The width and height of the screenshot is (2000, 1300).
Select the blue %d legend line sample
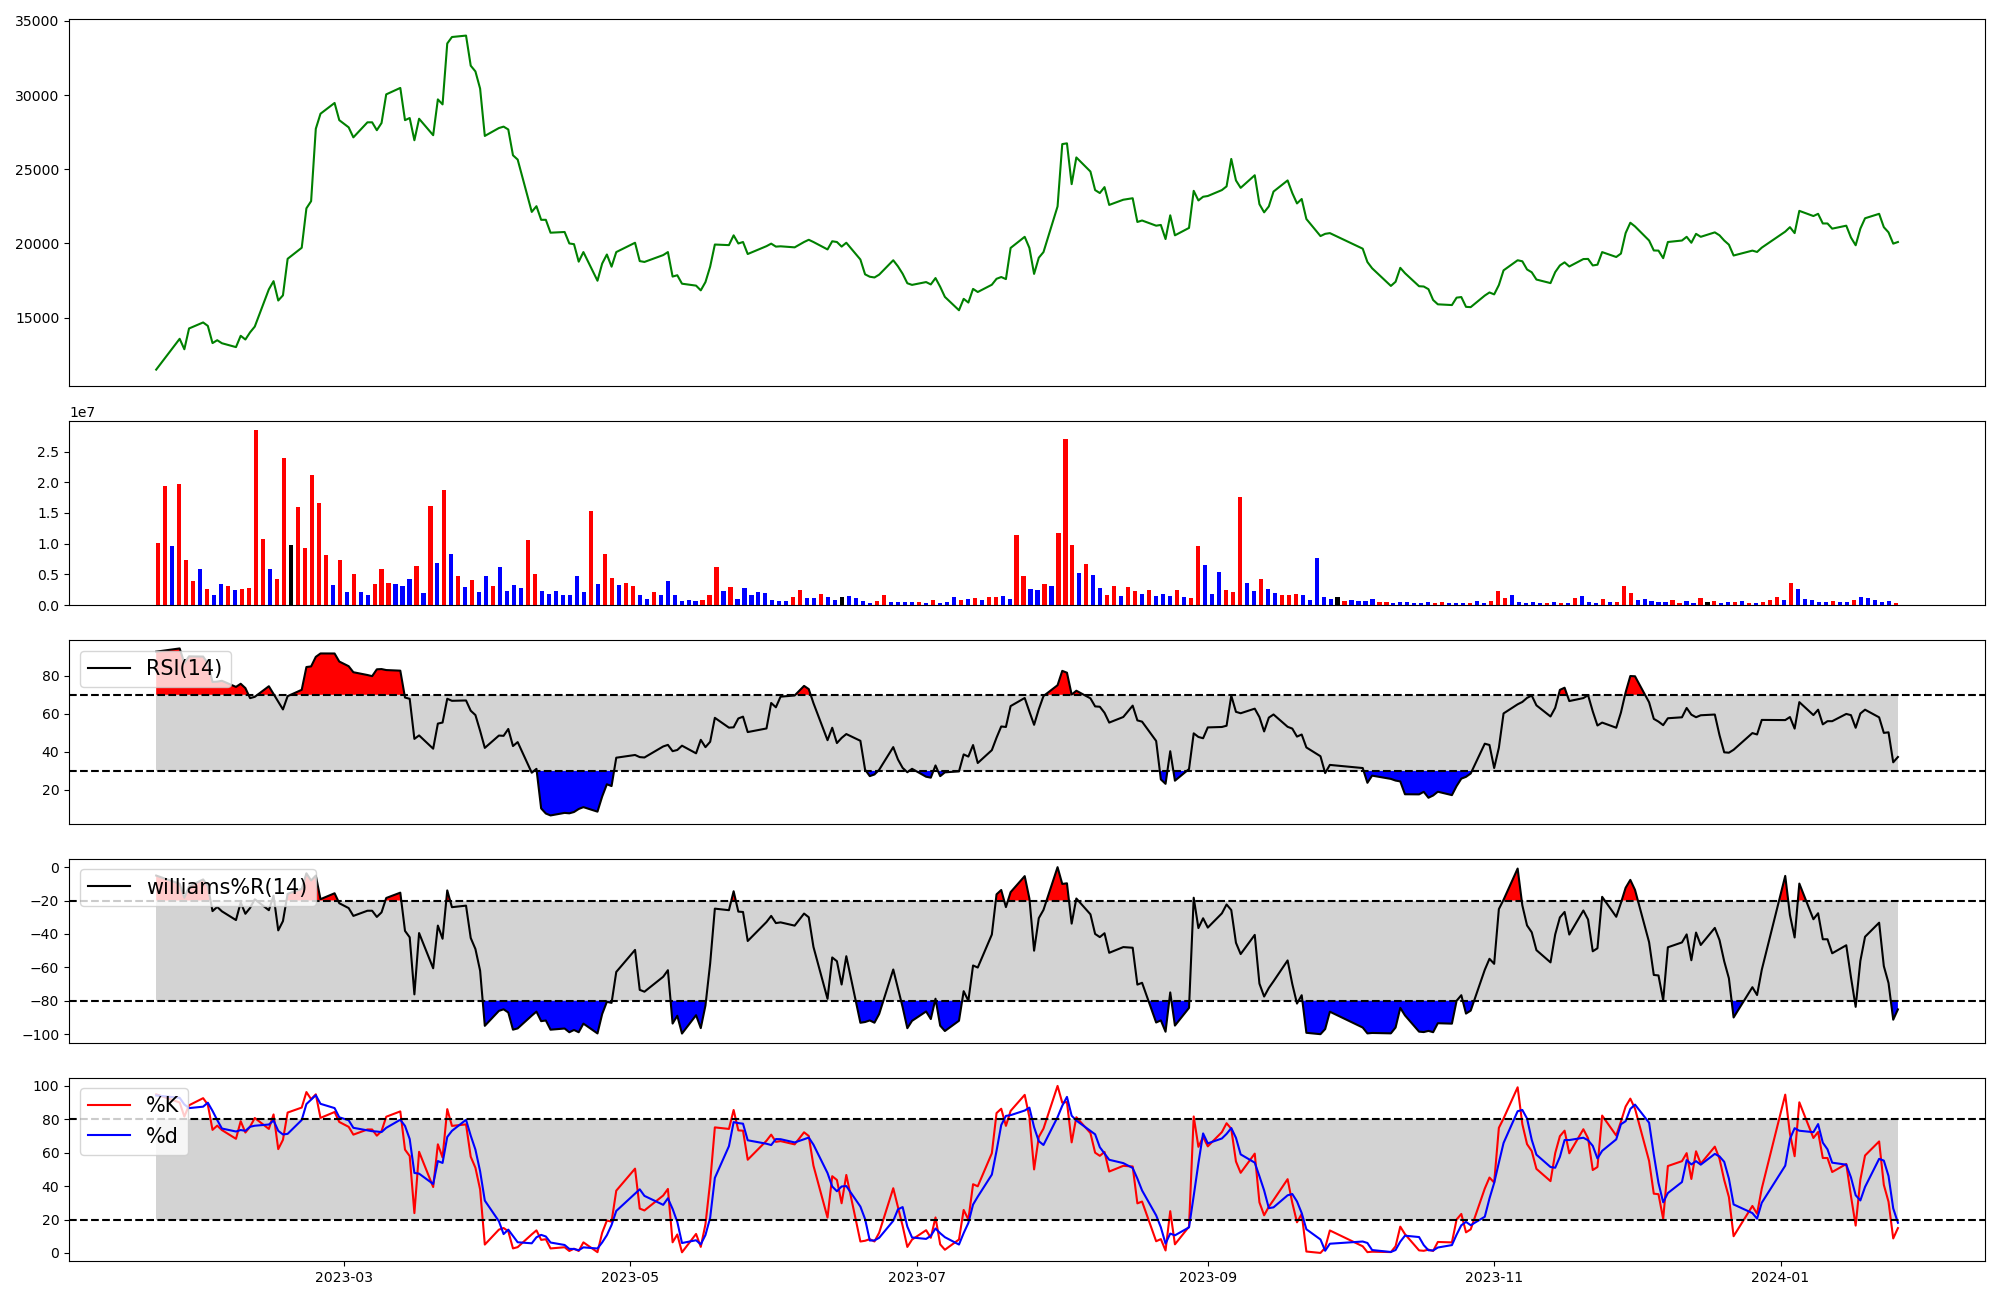pos(109,1136)
